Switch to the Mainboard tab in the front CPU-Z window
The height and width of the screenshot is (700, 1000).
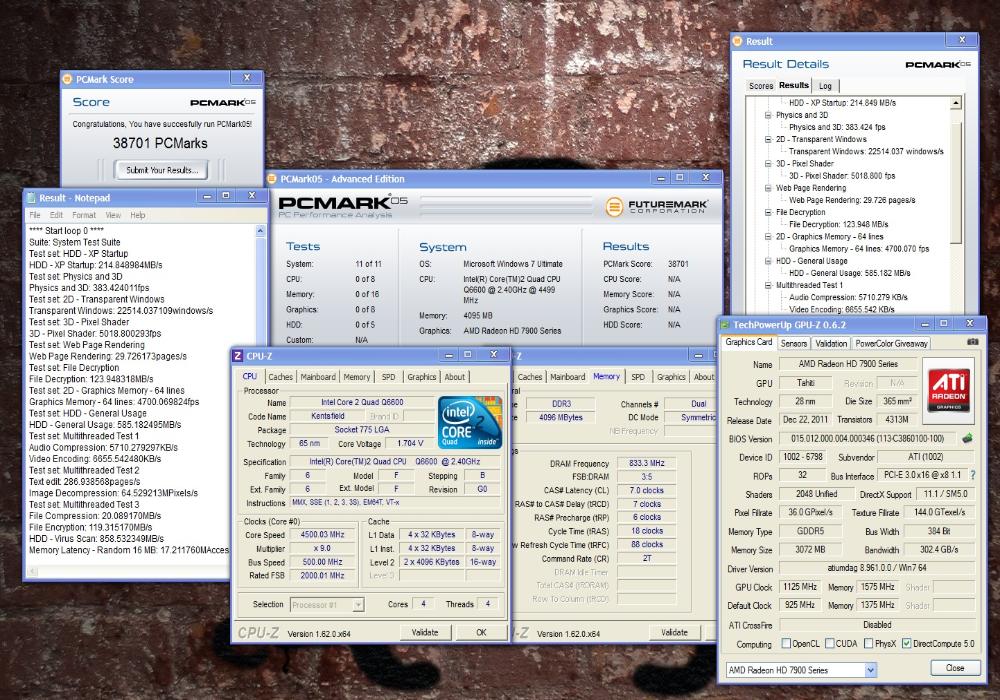tap(318, 377)
